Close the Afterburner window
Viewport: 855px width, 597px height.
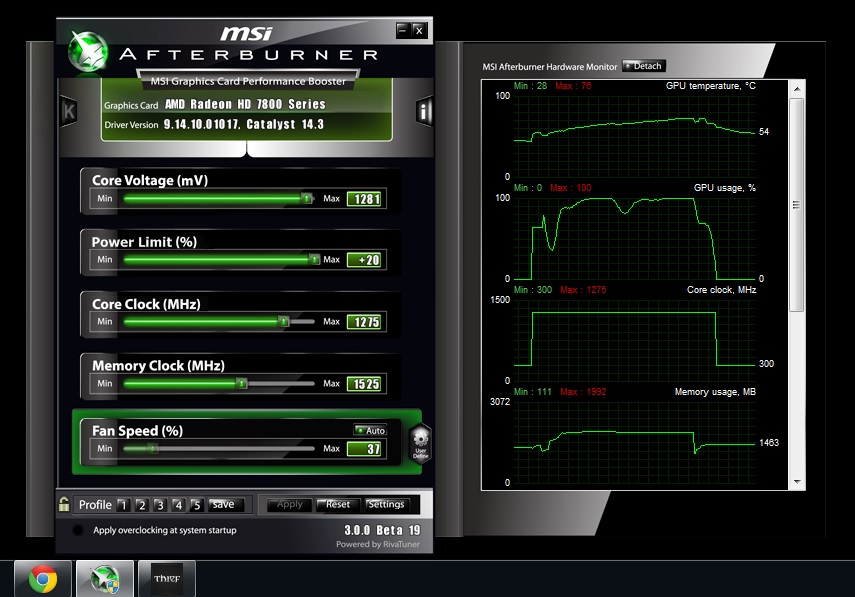pyautogui.click(x=419, y=30)
